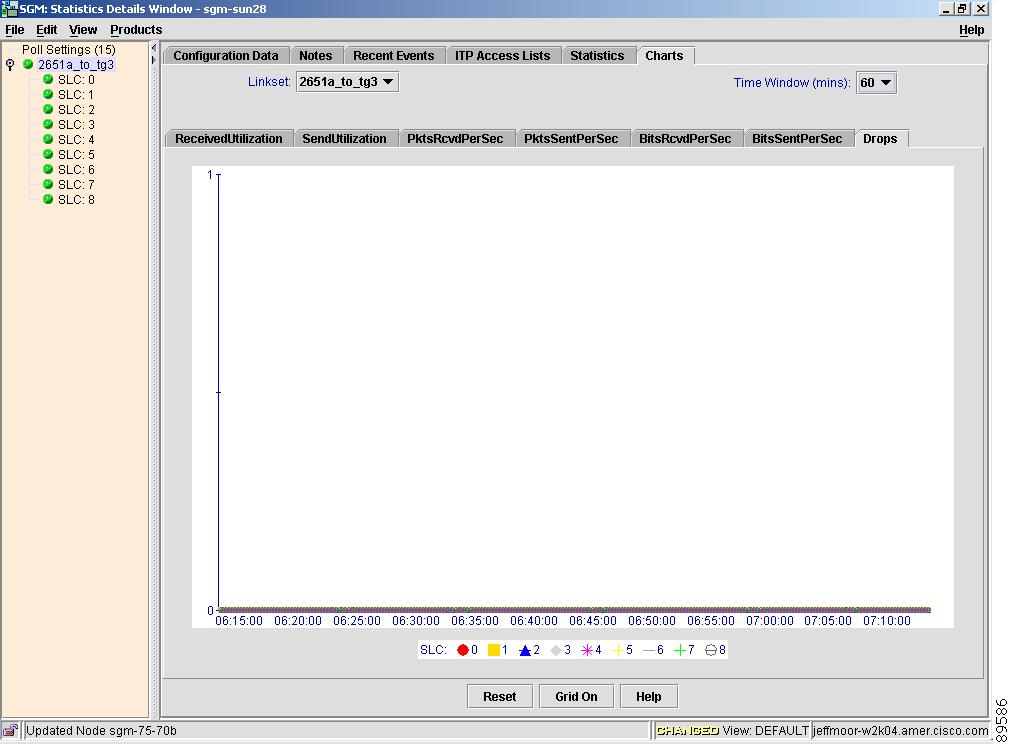Image resolution: width=1011 pixels, height=744 pixels.
Task: Click the Grid On button
Action: coord(576,696)
